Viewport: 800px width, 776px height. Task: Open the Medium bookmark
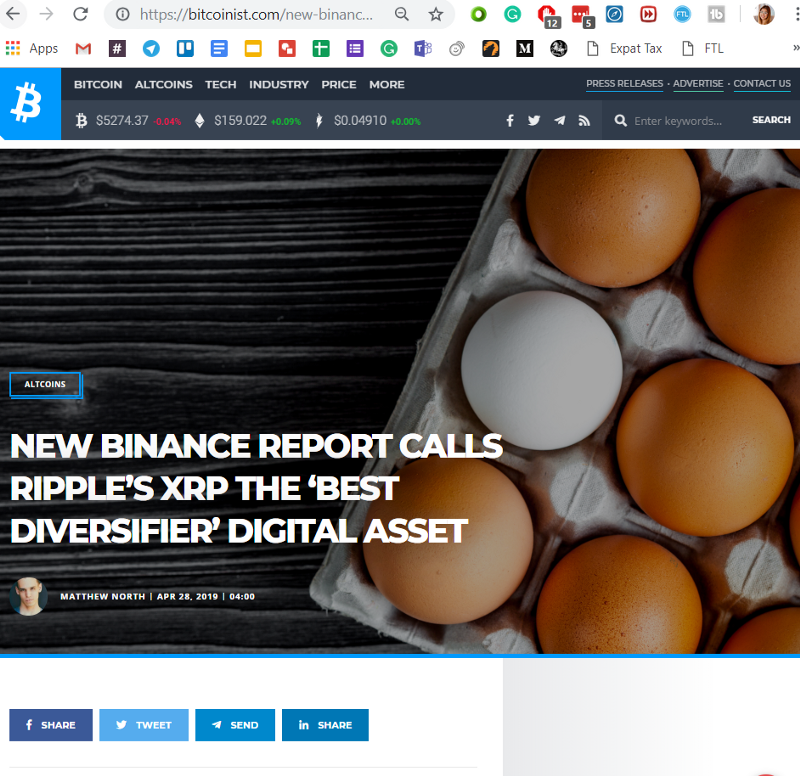pyautogui.click(x=524, y=49)
